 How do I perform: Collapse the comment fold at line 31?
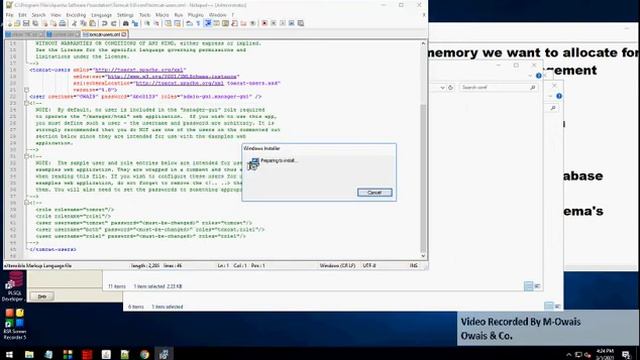[27, 156]
